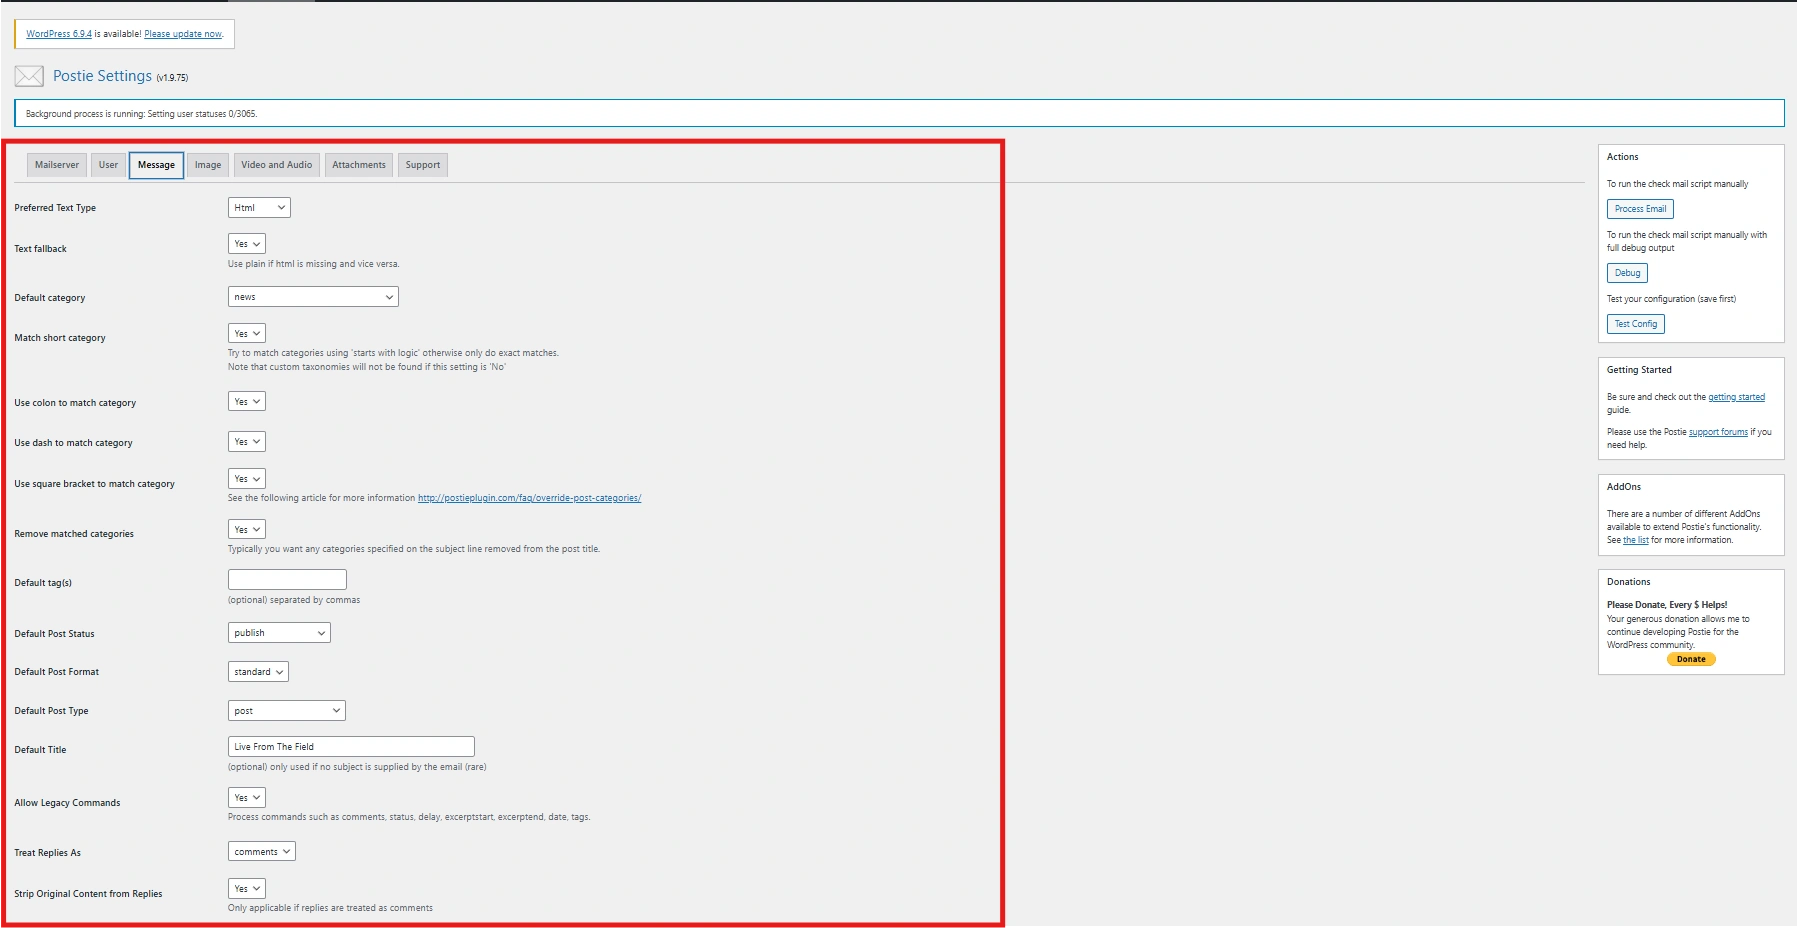Click the Allow Legacy Commands label

(67, 803)
